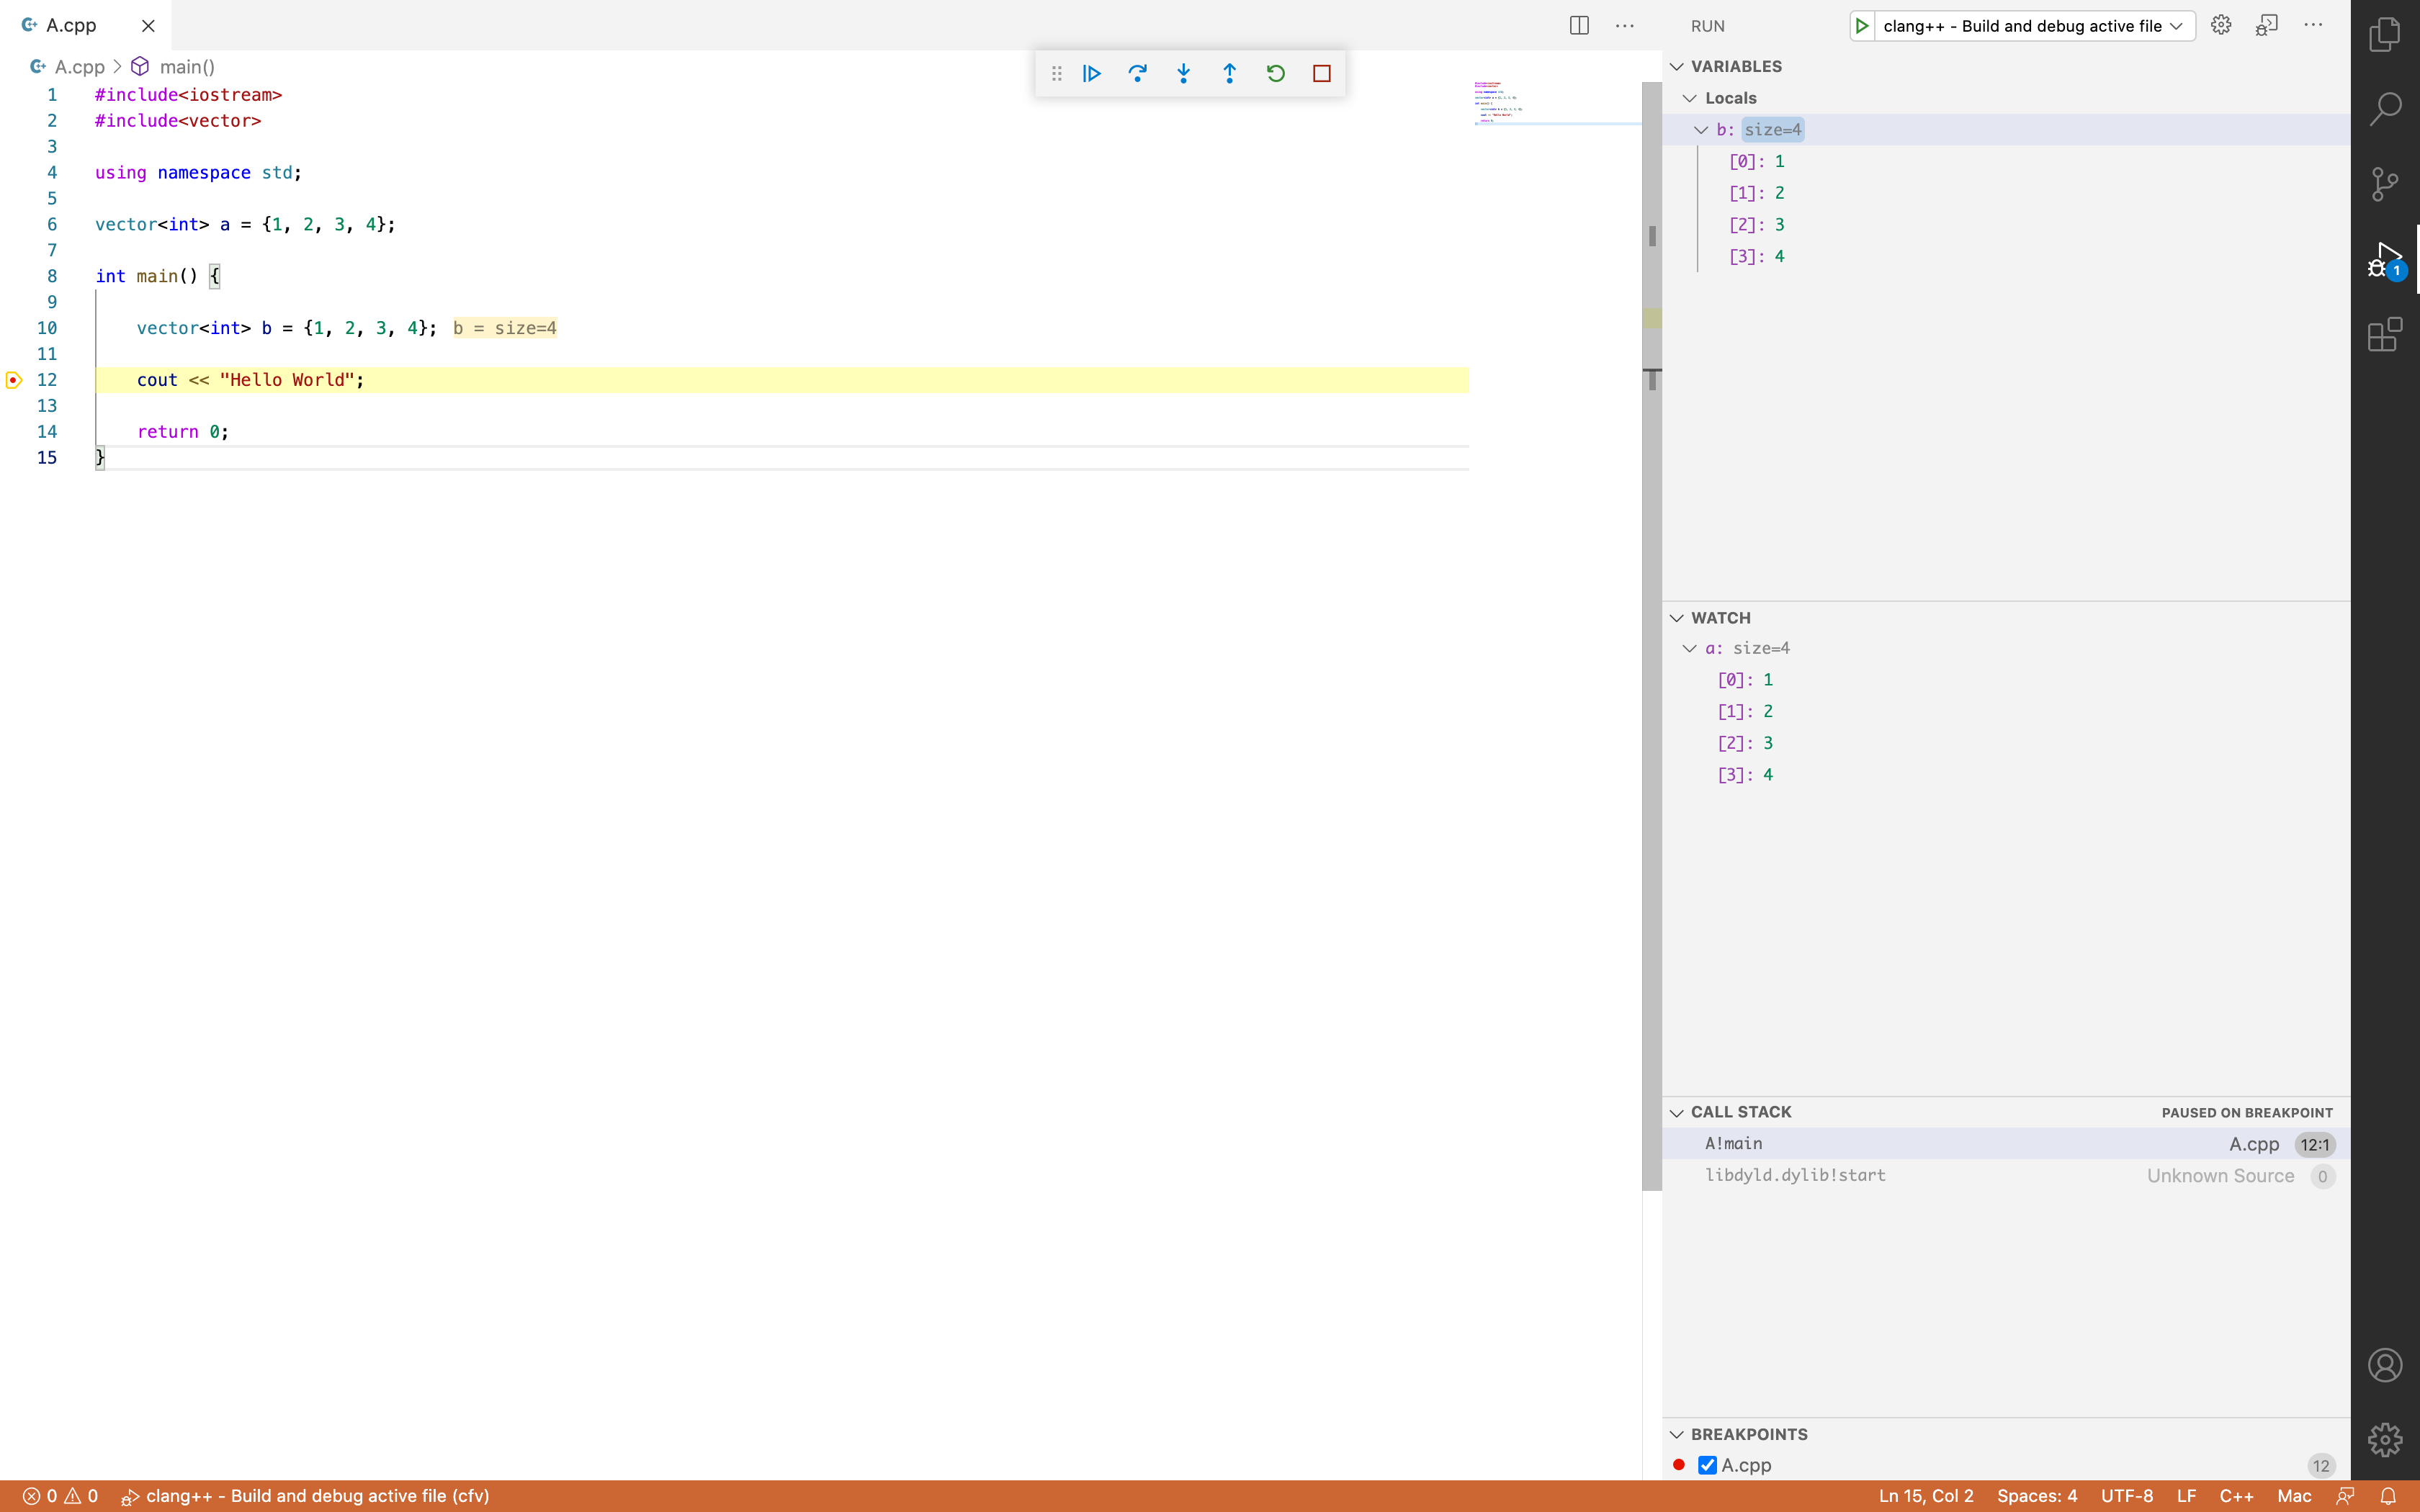Click the Restart debug session icon
This screenshot has height=1512, width=2420.
pos(1276,73)
